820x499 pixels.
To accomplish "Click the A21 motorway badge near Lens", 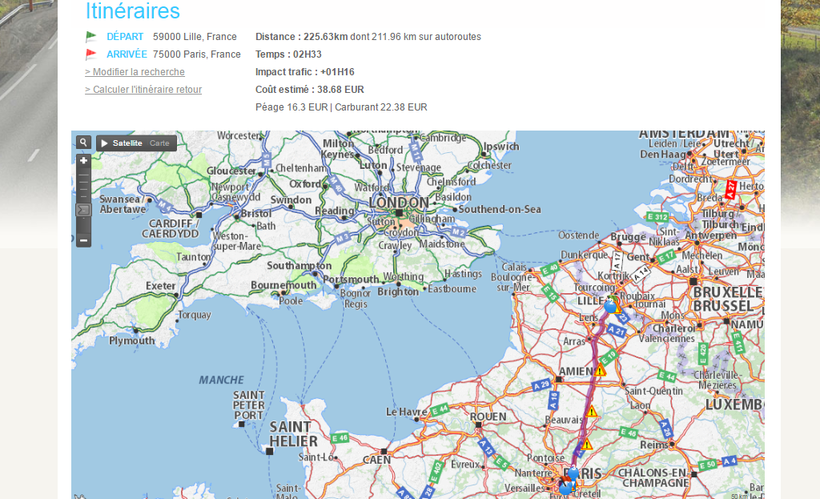I will pos(618,330).
